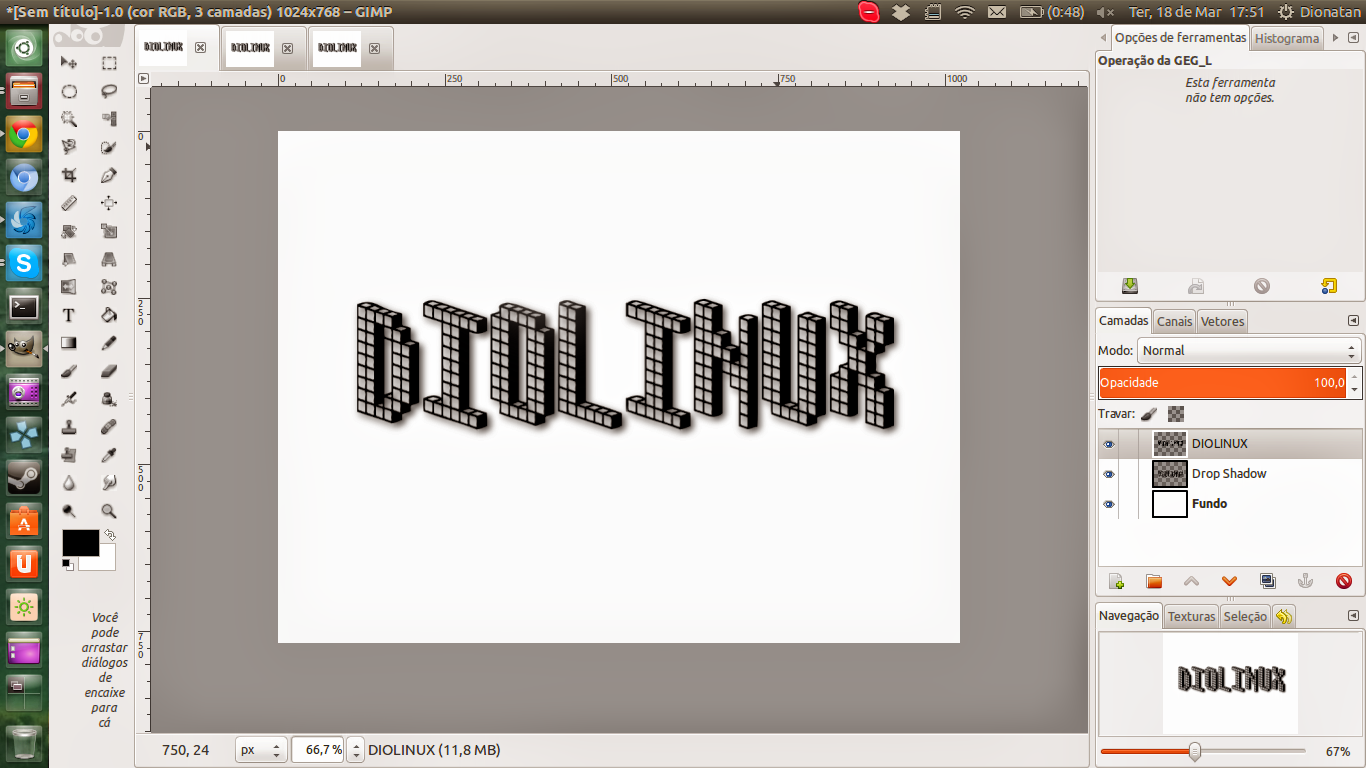Open the layer Modo dropdown
This screenshot has width=1366, height=768.
(x=1249, y=351)
